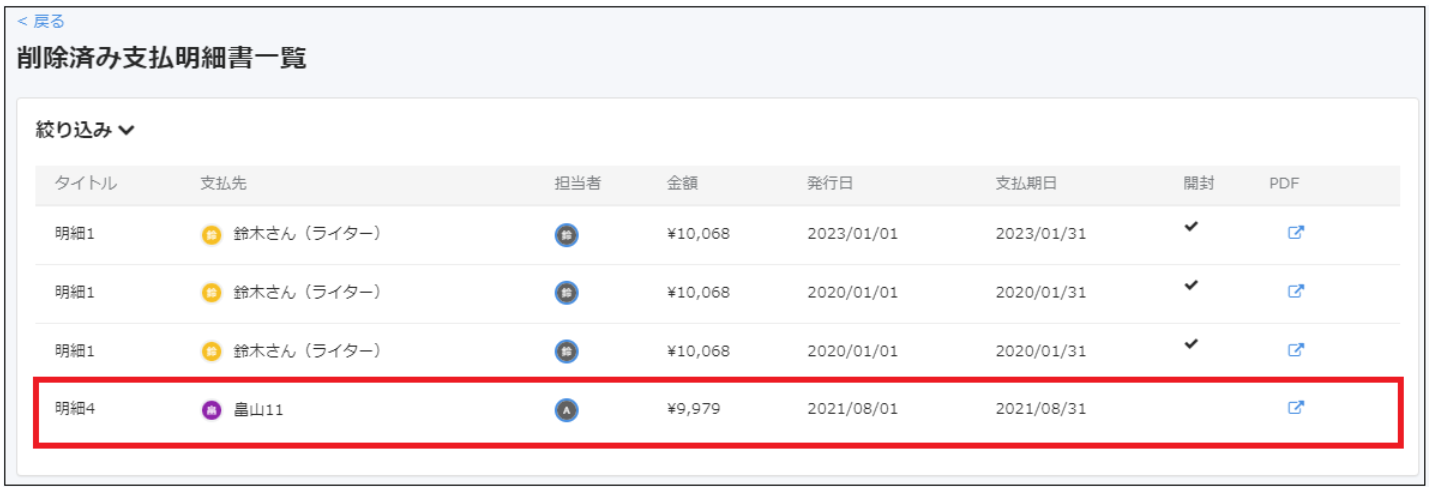This screenshot has height=495, width=1430.
Task: Click the 担当者 column header
Action: [x=578, y=184]
